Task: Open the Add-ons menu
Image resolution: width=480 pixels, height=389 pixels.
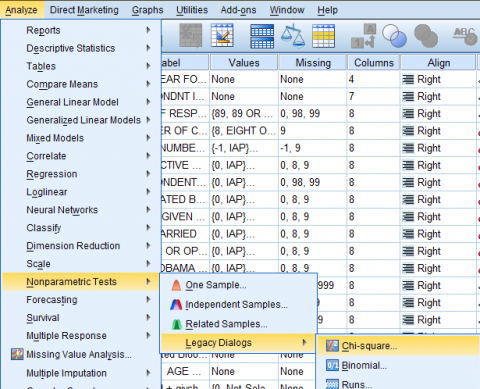Action: pyautogui.click(x=238, y=10)
